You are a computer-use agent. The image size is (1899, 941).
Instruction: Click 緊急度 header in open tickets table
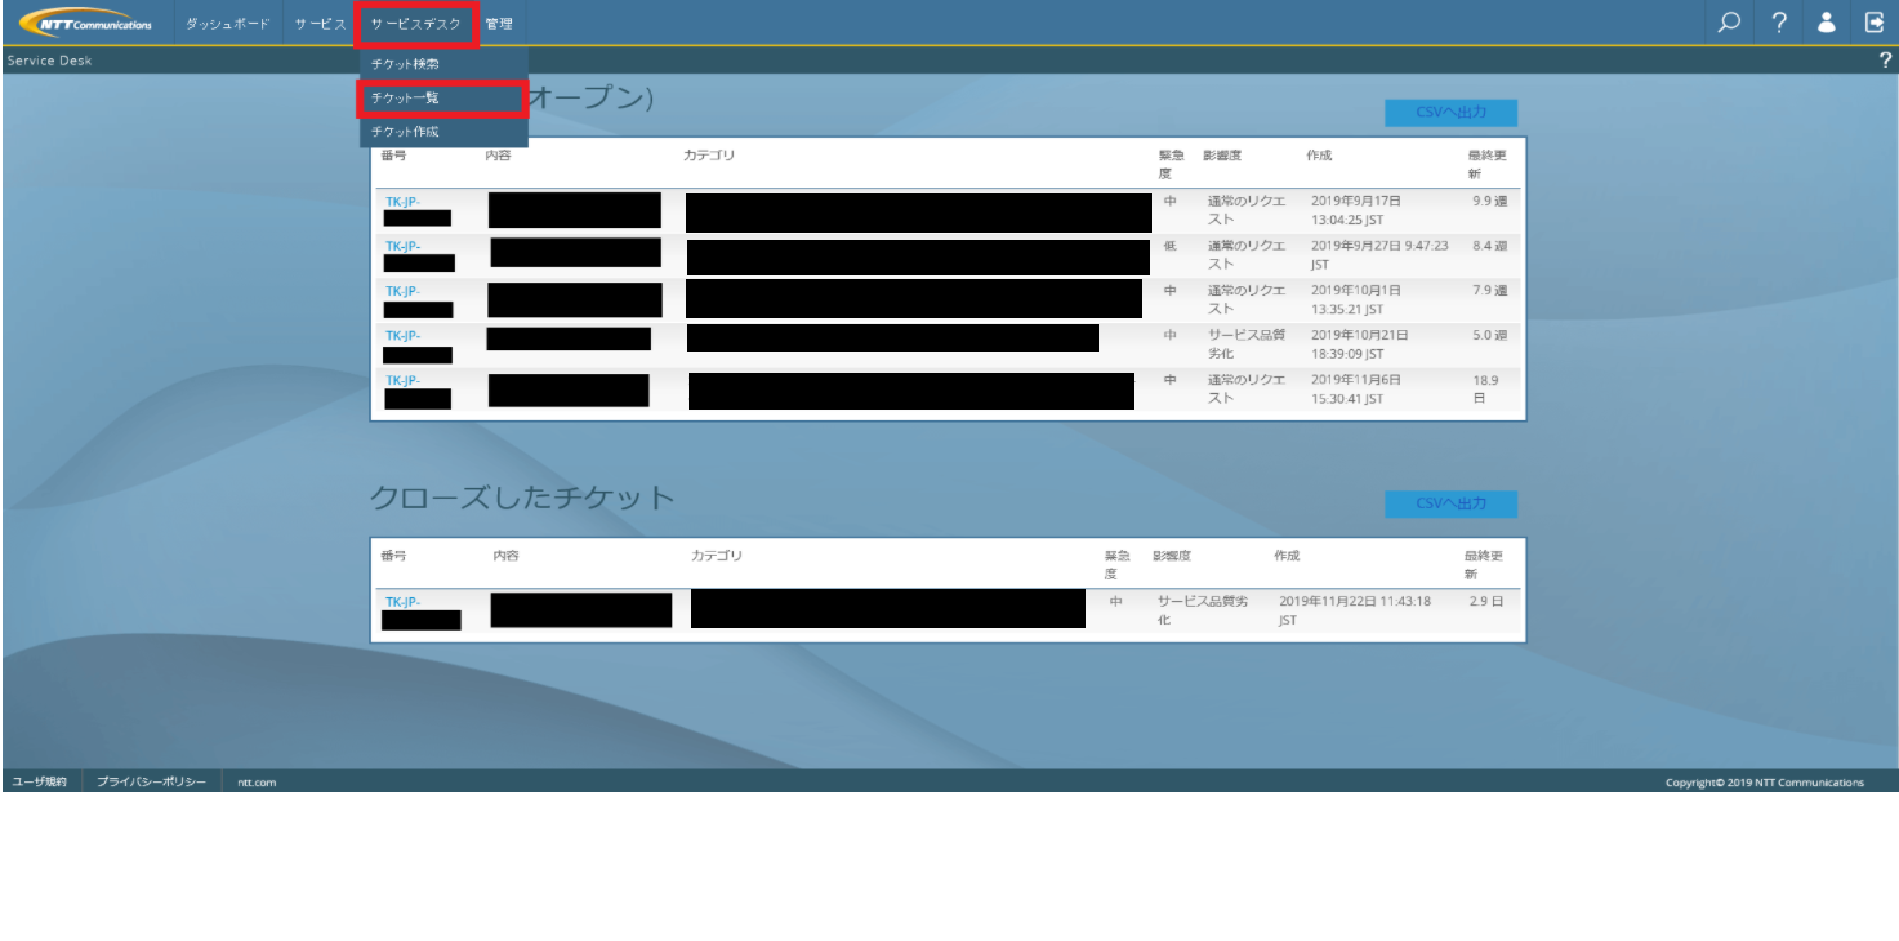click(x=1171, y=164)
